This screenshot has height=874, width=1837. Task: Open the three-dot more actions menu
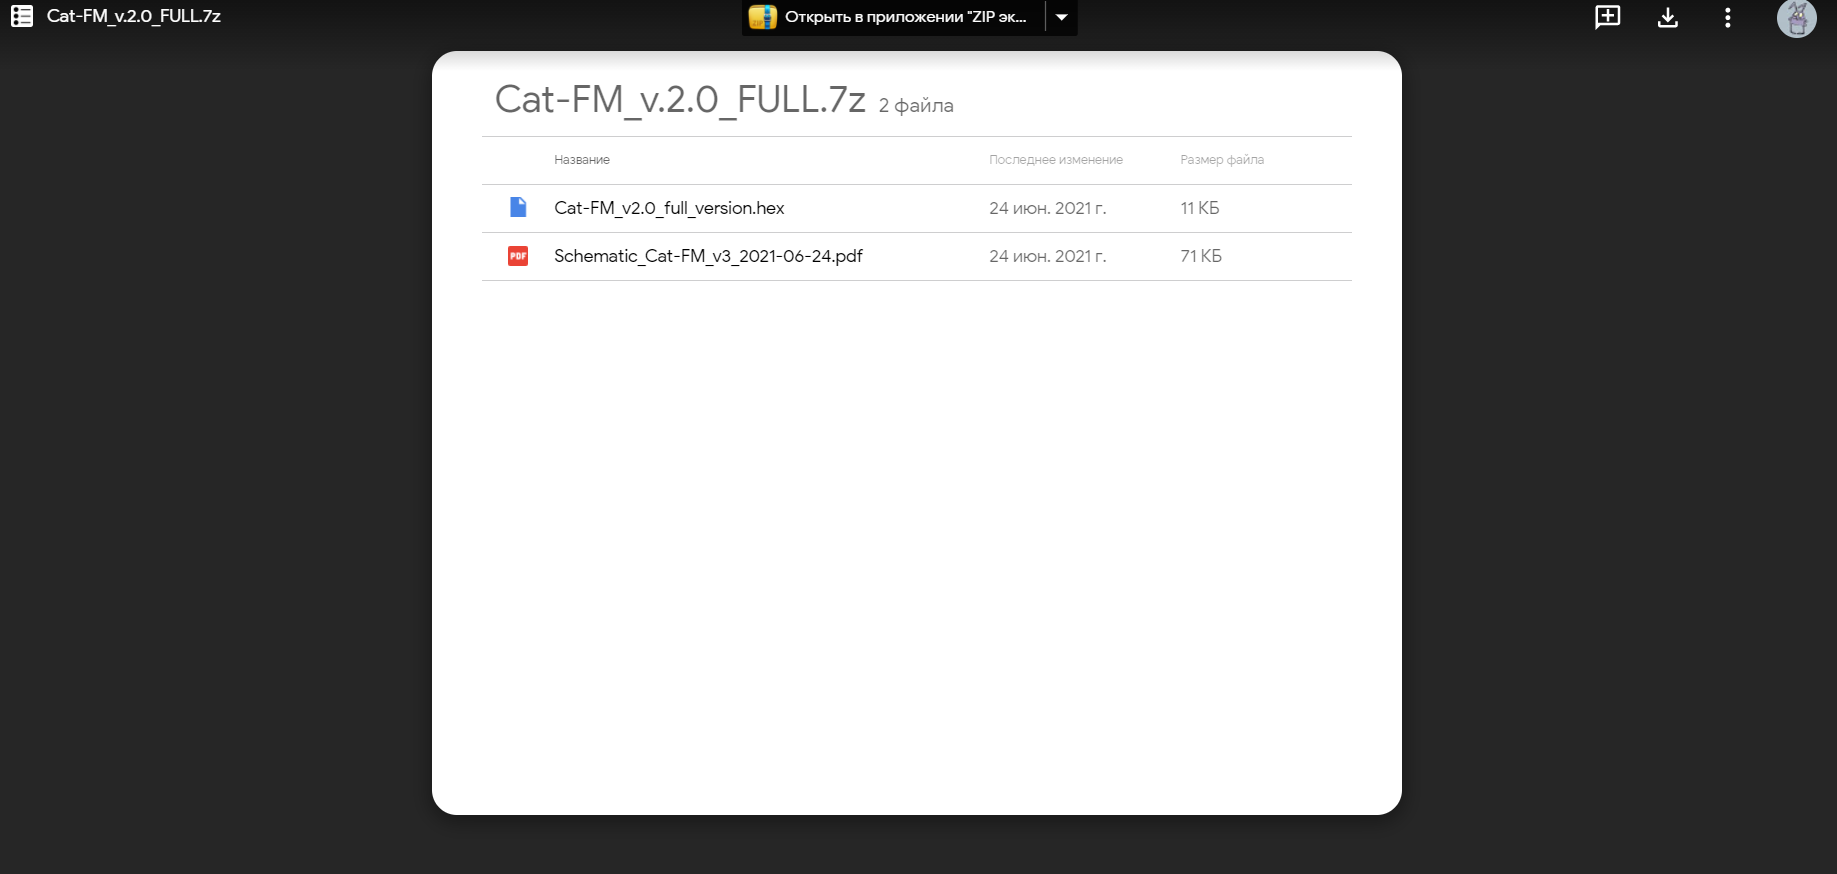tap(1727, 17)
